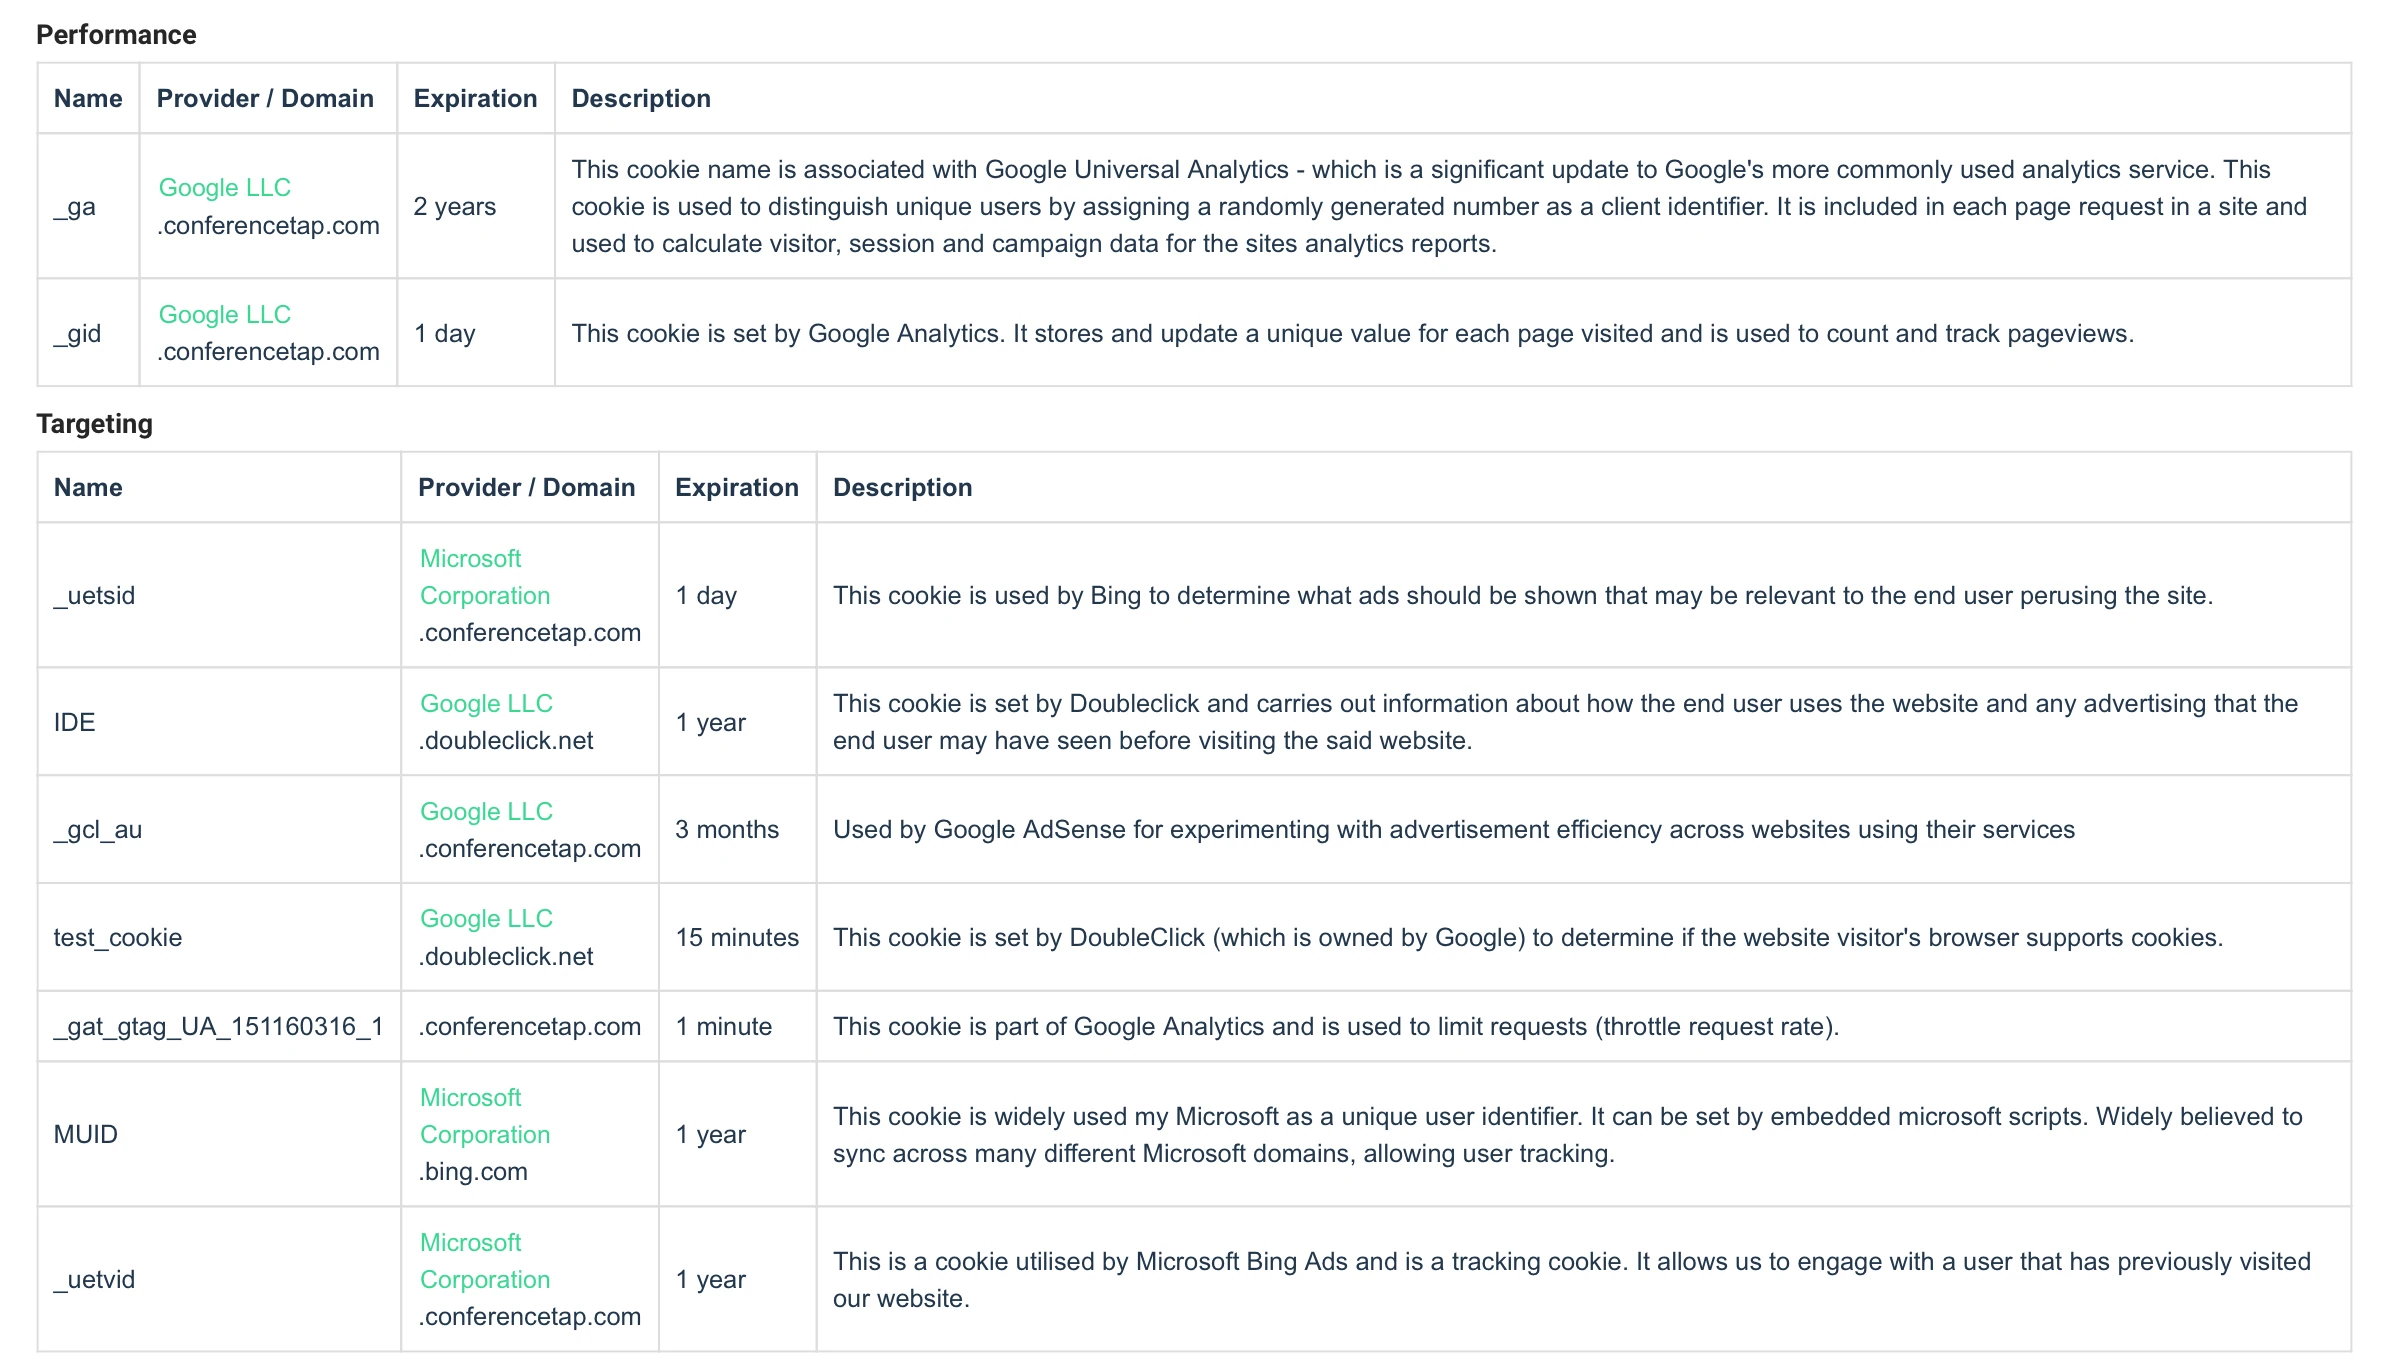Open the Google LLC link in _gid row

point(224,314)
